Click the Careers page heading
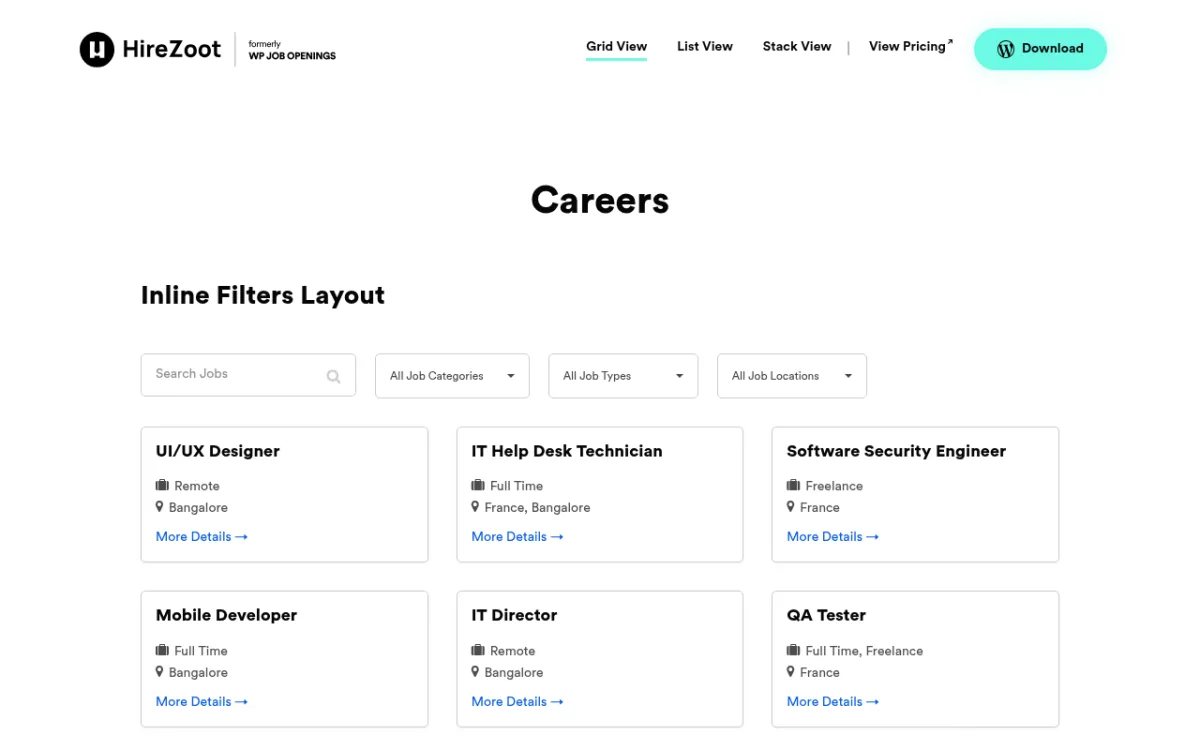This screenshot has height=750, width=1200. click(x=600, y=200)
